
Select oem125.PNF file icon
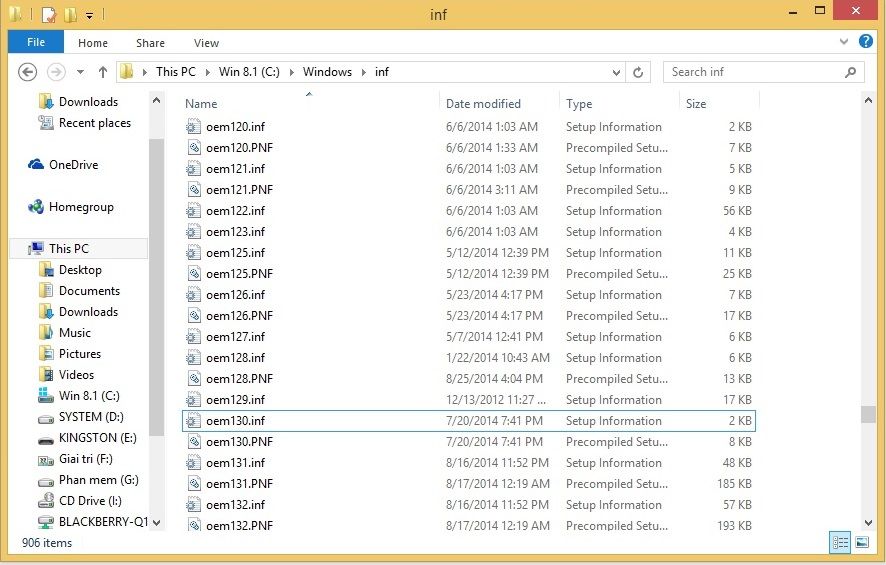[193, 273]
